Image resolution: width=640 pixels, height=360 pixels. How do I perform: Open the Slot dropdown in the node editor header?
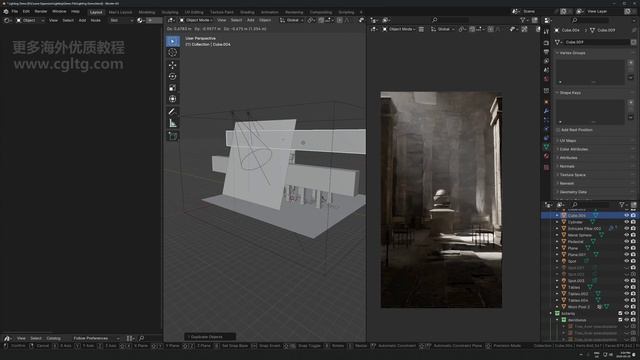[x=121, y=20]
